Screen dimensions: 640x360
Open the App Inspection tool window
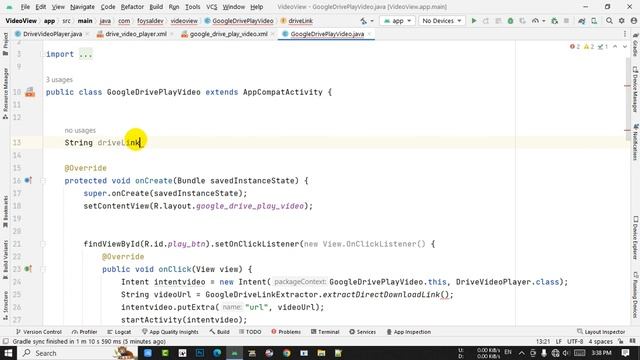click(408, 332)
